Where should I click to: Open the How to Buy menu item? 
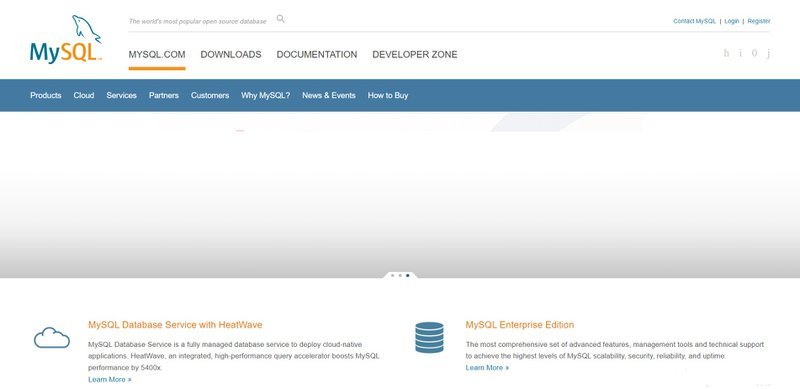[x=388, y=95]
